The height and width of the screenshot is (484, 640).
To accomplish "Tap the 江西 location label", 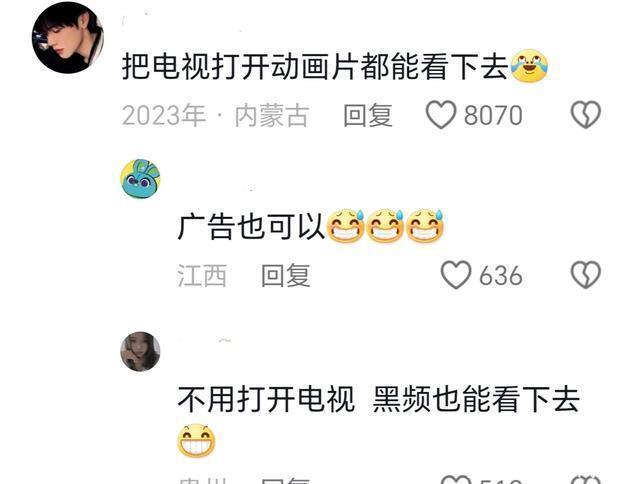I will click(202, 275).
